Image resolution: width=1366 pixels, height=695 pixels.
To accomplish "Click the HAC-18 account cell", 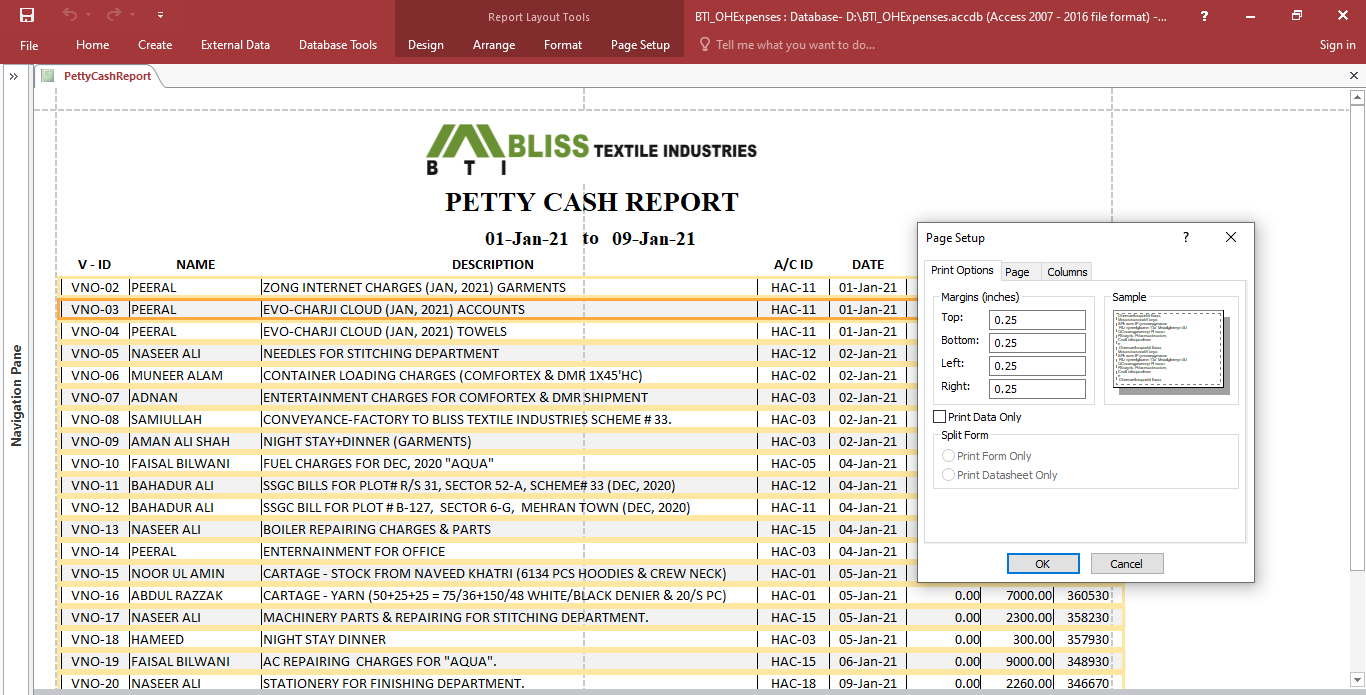I will coord(794,684).
